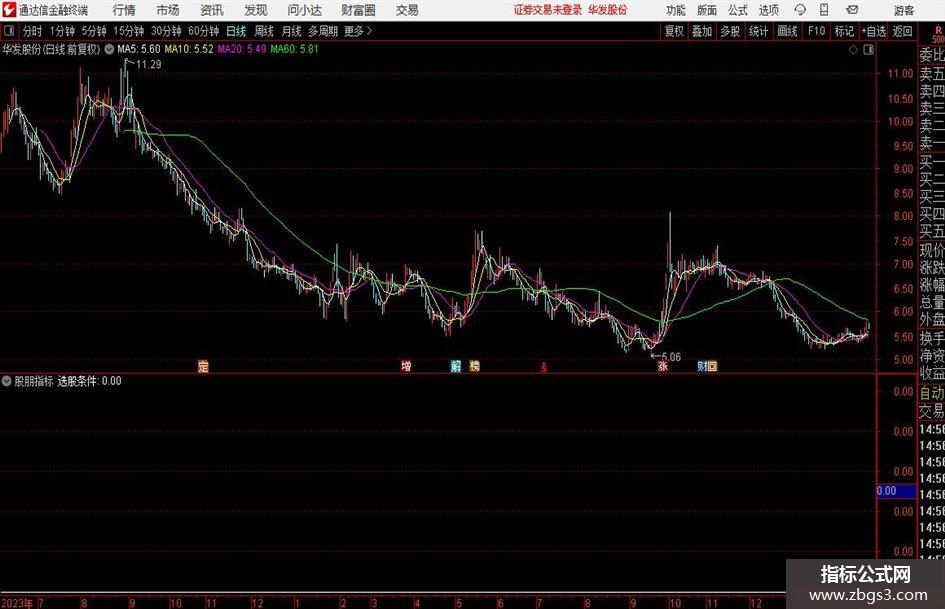Switch to 1分钟 period tab
This screenshot has width=945, height=609.
(62, 31)
